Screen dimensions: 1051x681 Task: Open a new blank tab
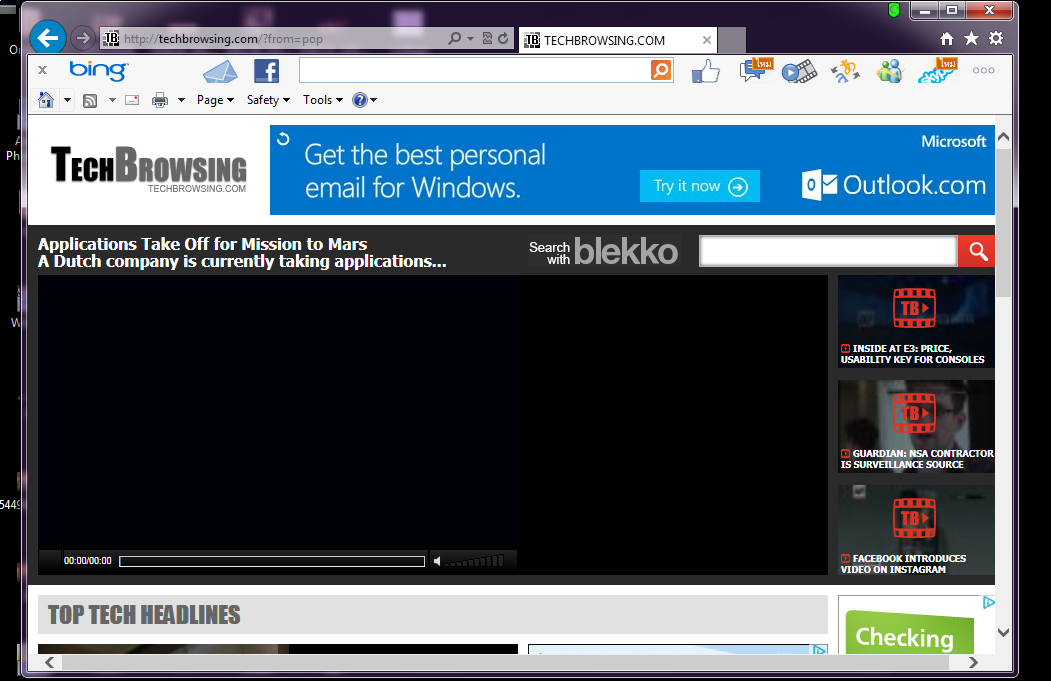point(732,40)
